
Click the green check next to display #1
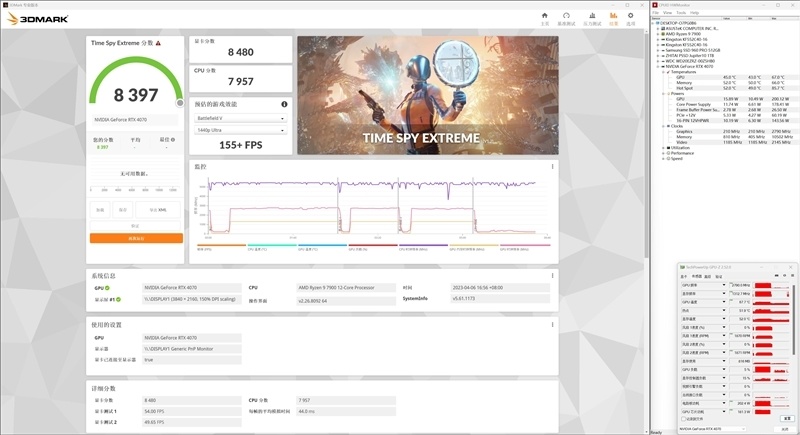118,299
